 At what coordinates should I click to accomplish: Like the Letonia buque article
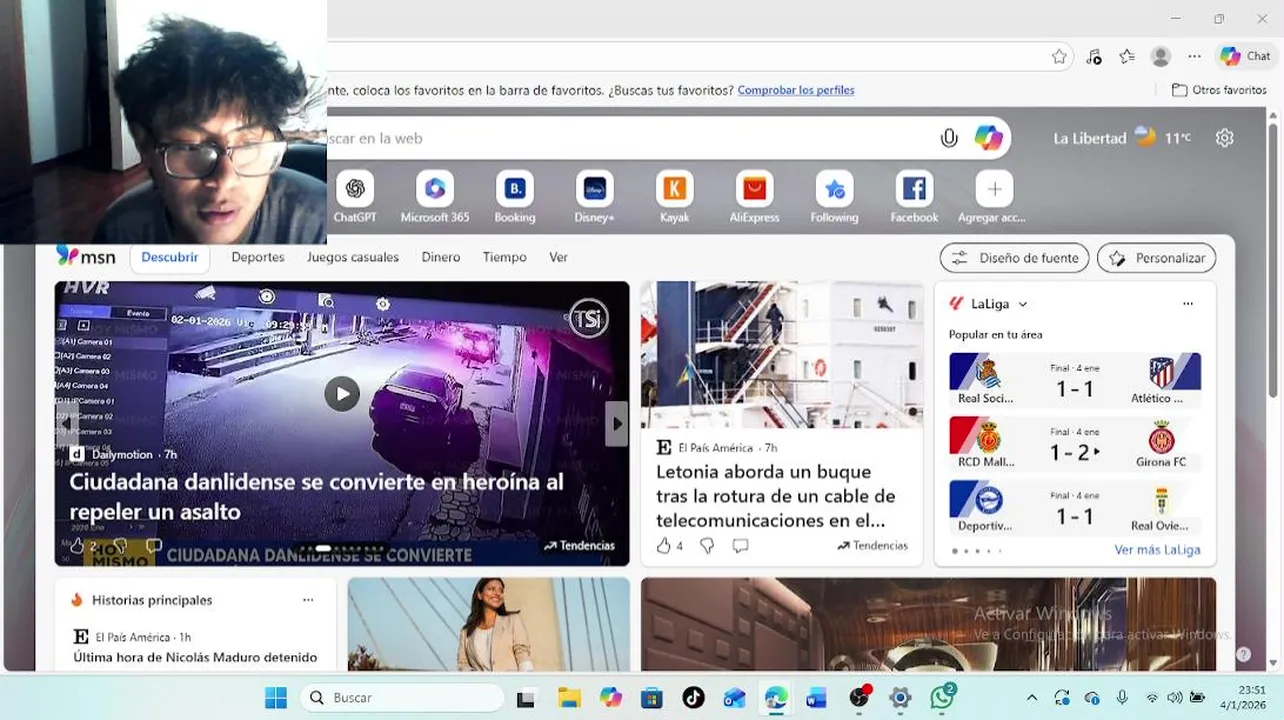(x=663, y=546)
